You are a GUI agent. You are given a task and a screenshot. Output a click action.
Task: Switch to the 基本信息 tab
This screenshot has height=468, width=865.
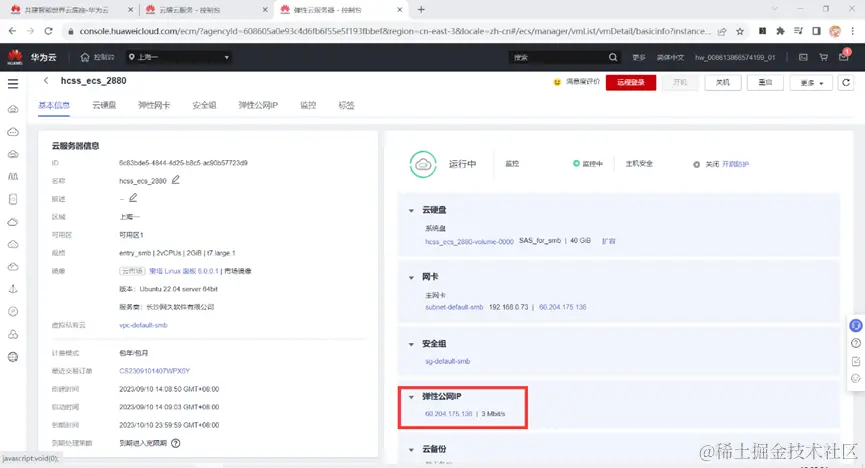point(54,105)
